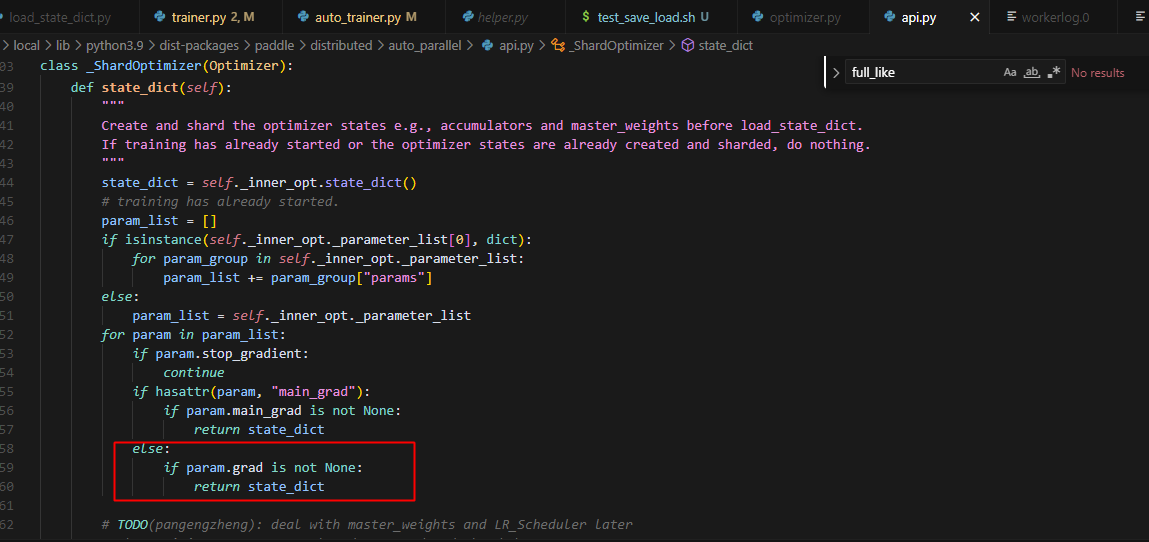Enable regular expression search toggle
Screen dimensions: 1149x542
coord(1053,73)
